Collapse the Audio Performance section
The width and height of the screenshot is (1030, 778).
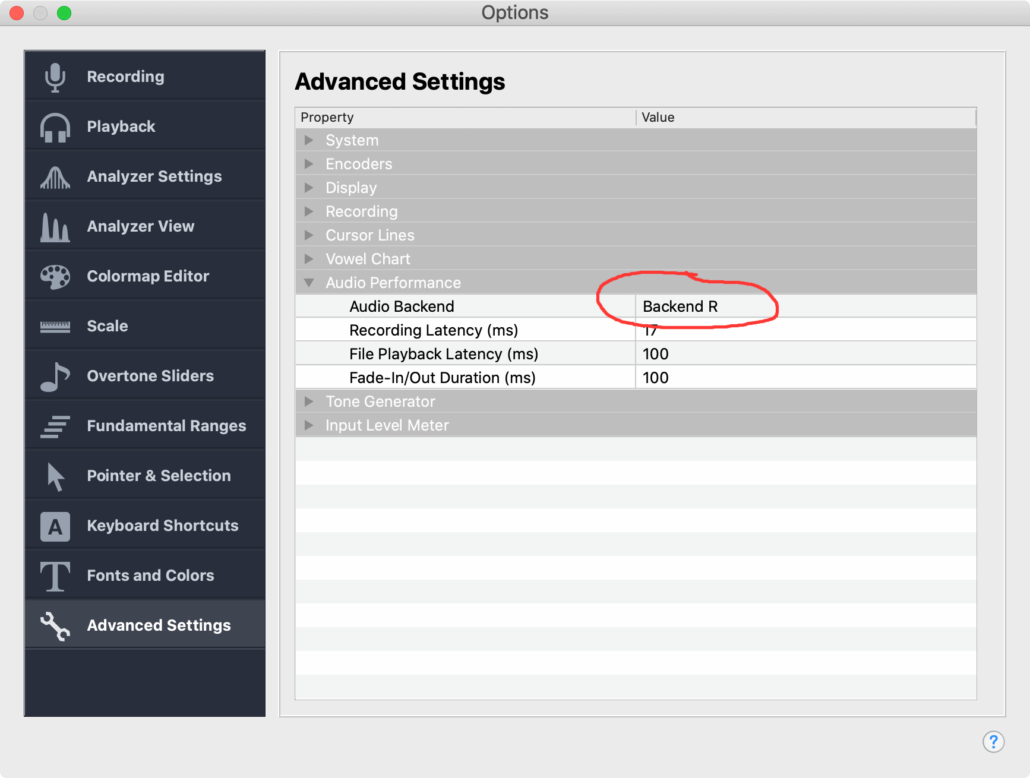tap(309, 282)
